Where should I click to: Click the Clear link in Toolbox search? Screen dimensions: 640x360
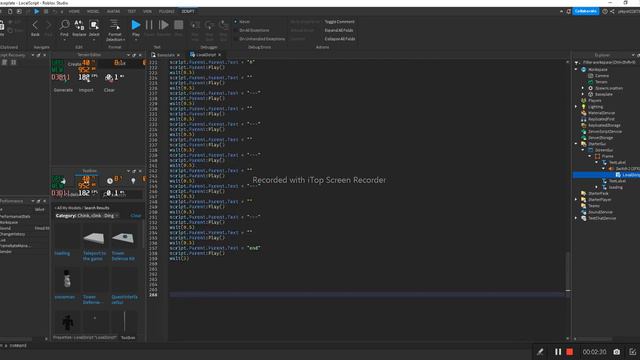136,216
